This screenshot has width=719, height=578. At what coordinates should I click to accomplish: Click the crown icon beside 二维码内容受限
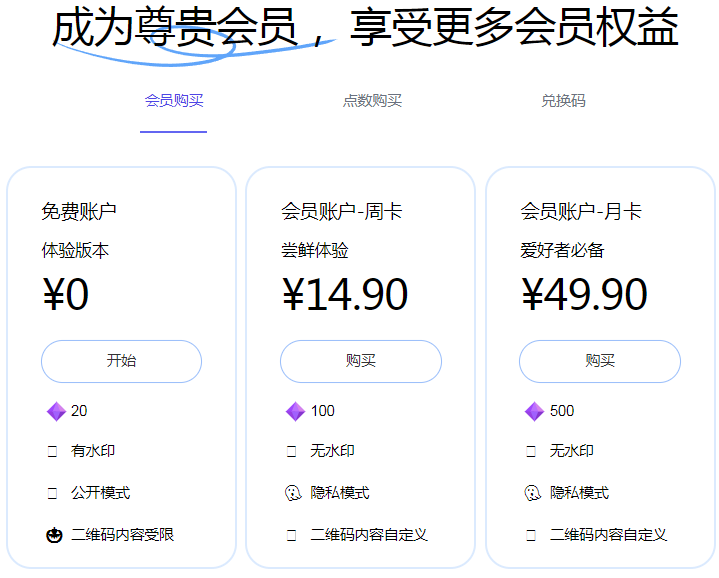[x=54, y=535]
